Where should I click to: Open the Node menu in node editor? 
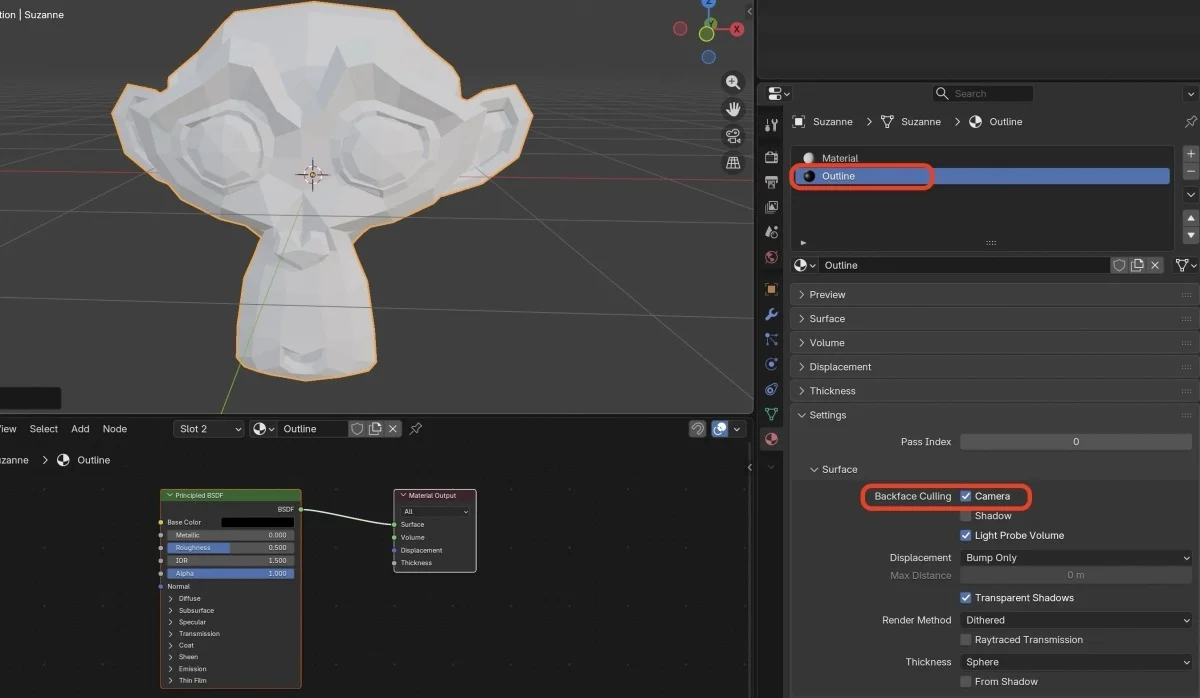click(x=115, y=429)
